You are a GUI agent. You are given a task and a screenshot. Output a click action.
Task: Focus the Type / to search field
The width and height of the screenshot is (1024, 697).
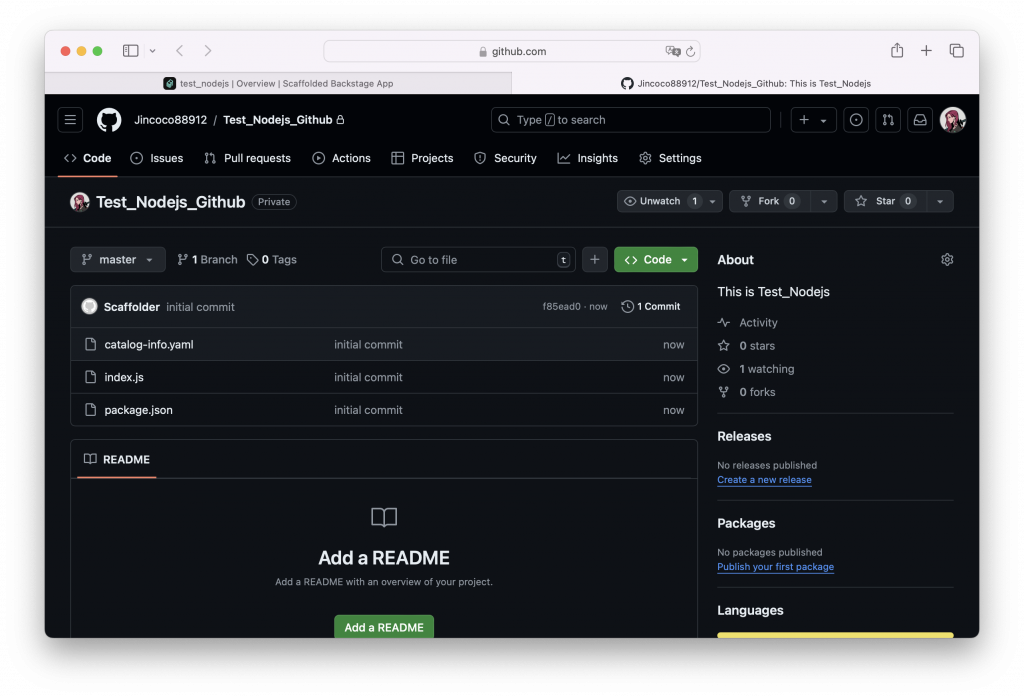coord(631,120)
